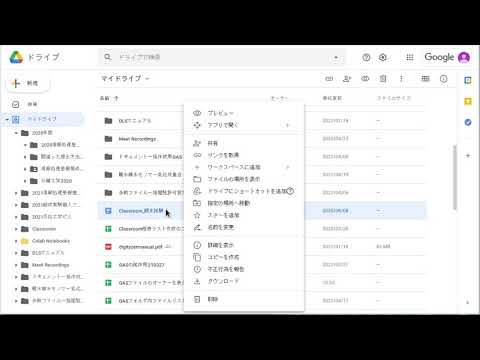Image resolution: width=480 pixels, height=360 pixels.
Task: Choose プレビュー from the context menu
Action: [244, 113]
